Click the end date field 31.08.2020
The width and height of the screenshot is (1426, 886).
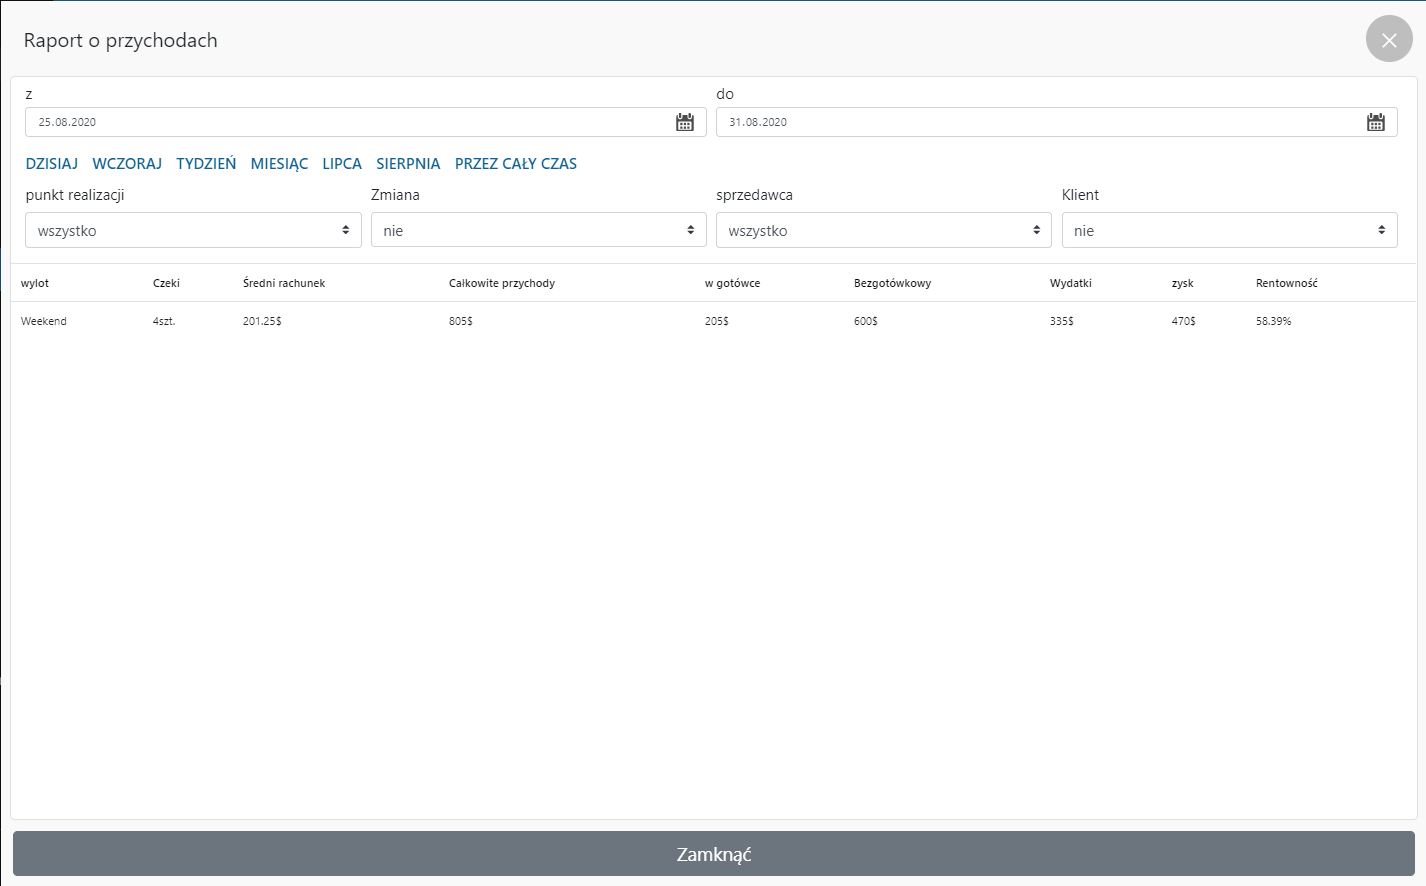(1040, 122)
